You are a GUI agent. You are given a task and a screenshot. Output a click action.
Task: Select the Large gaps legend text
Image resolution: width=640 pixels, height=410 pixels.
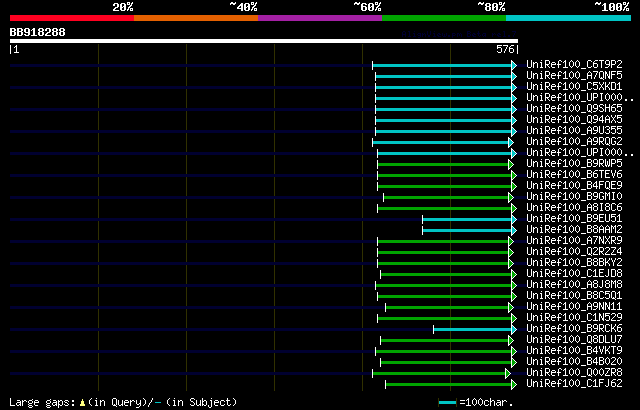click(x=42, y=403)
